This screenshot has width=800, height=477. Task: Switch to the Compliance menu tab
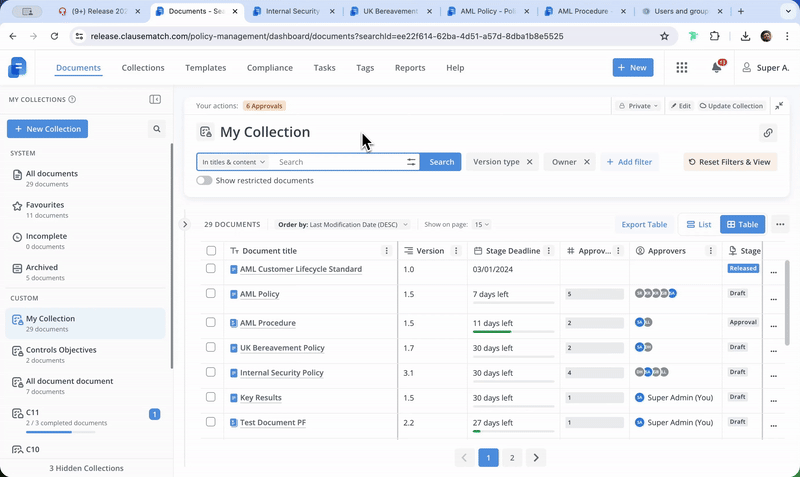click(269, 68)
